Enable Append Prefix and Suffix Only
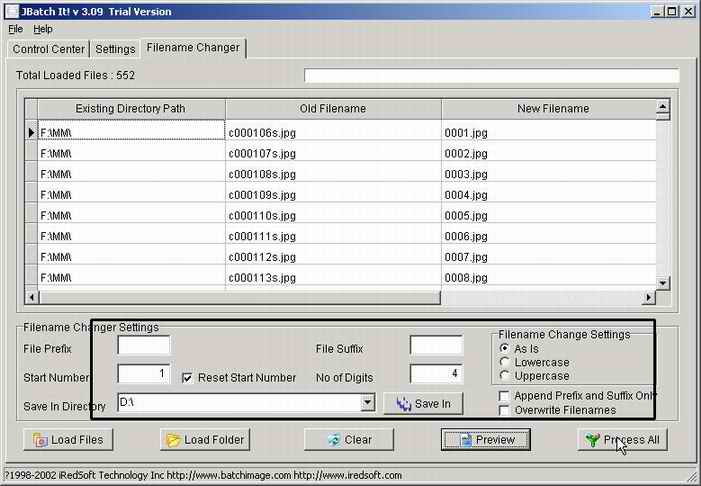The image size is (701, 486). [505, 396]
